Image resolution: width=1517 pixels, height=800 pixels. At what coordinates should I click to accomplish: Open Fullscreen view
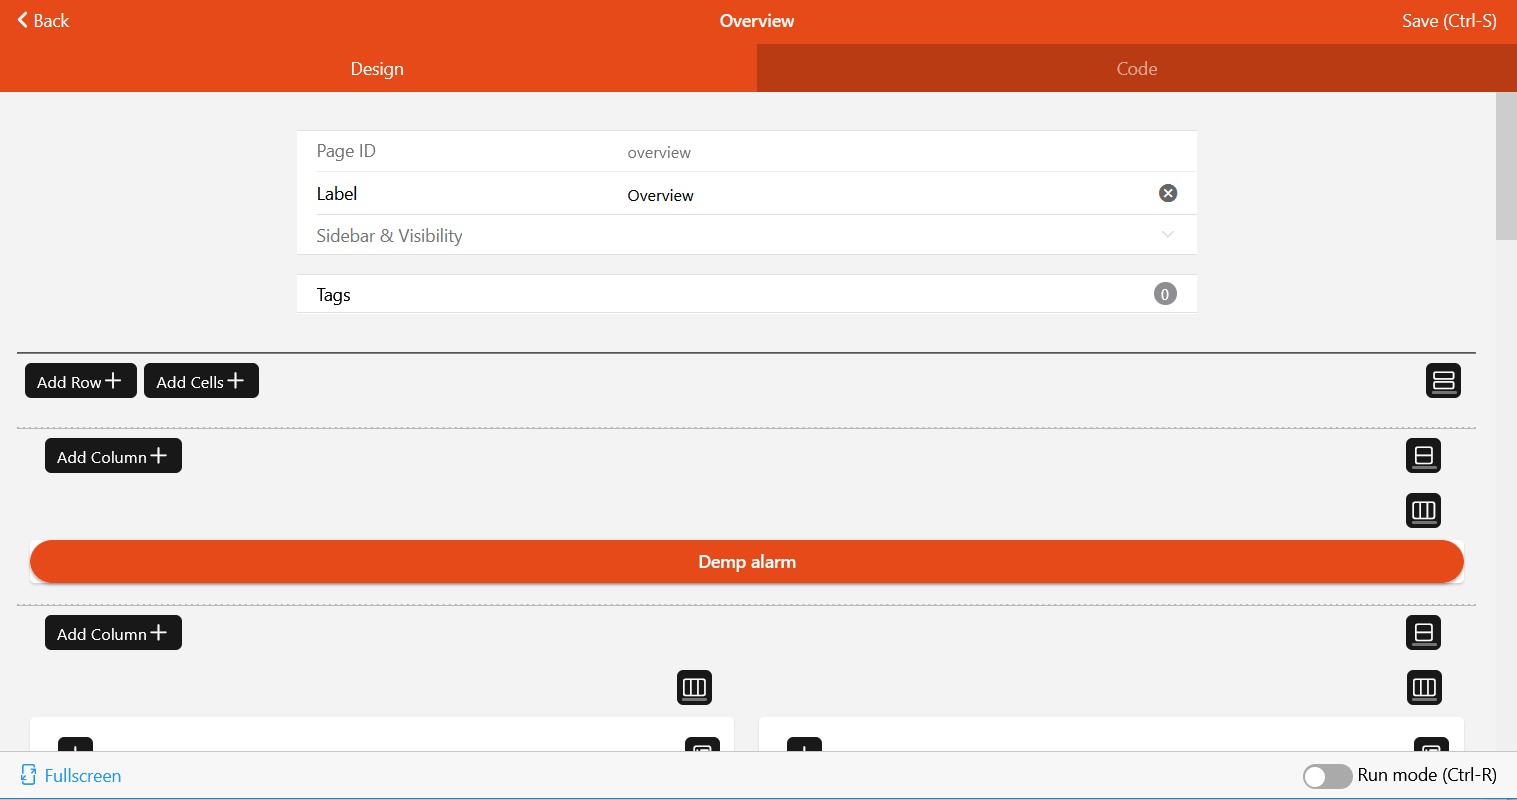[69, 775]
